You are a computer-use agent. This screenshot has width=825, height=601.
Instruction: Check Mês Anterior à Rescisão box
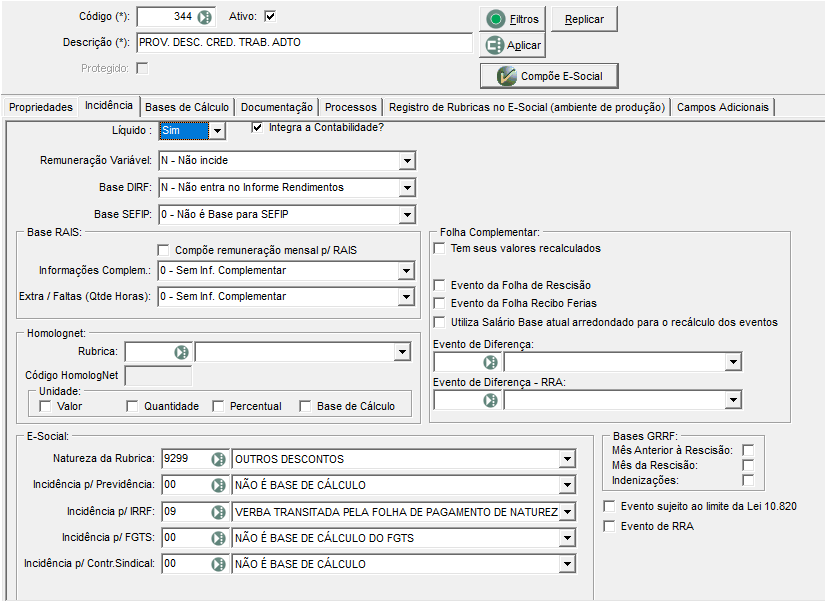(748, 450)
